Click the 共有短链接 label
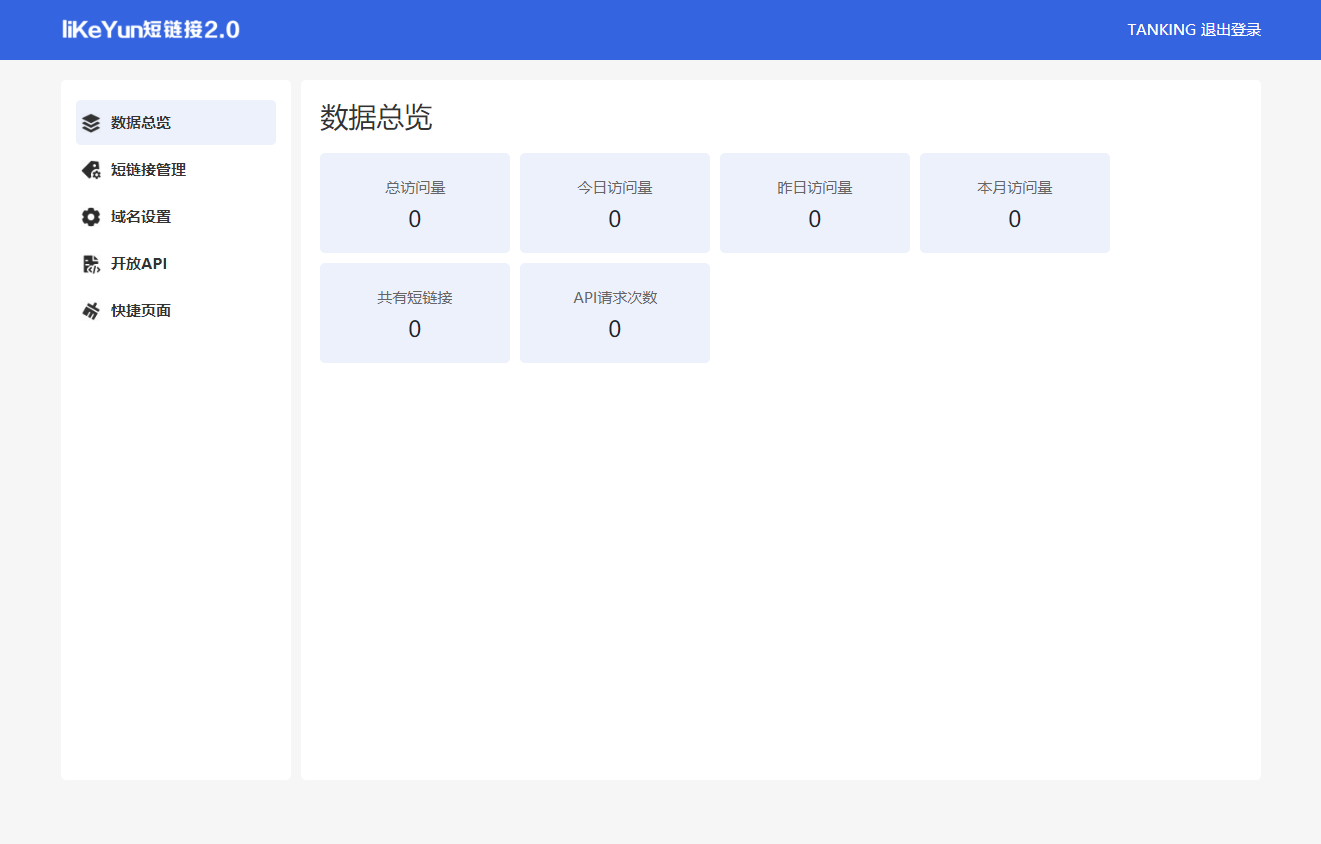 tap(415, 297)
